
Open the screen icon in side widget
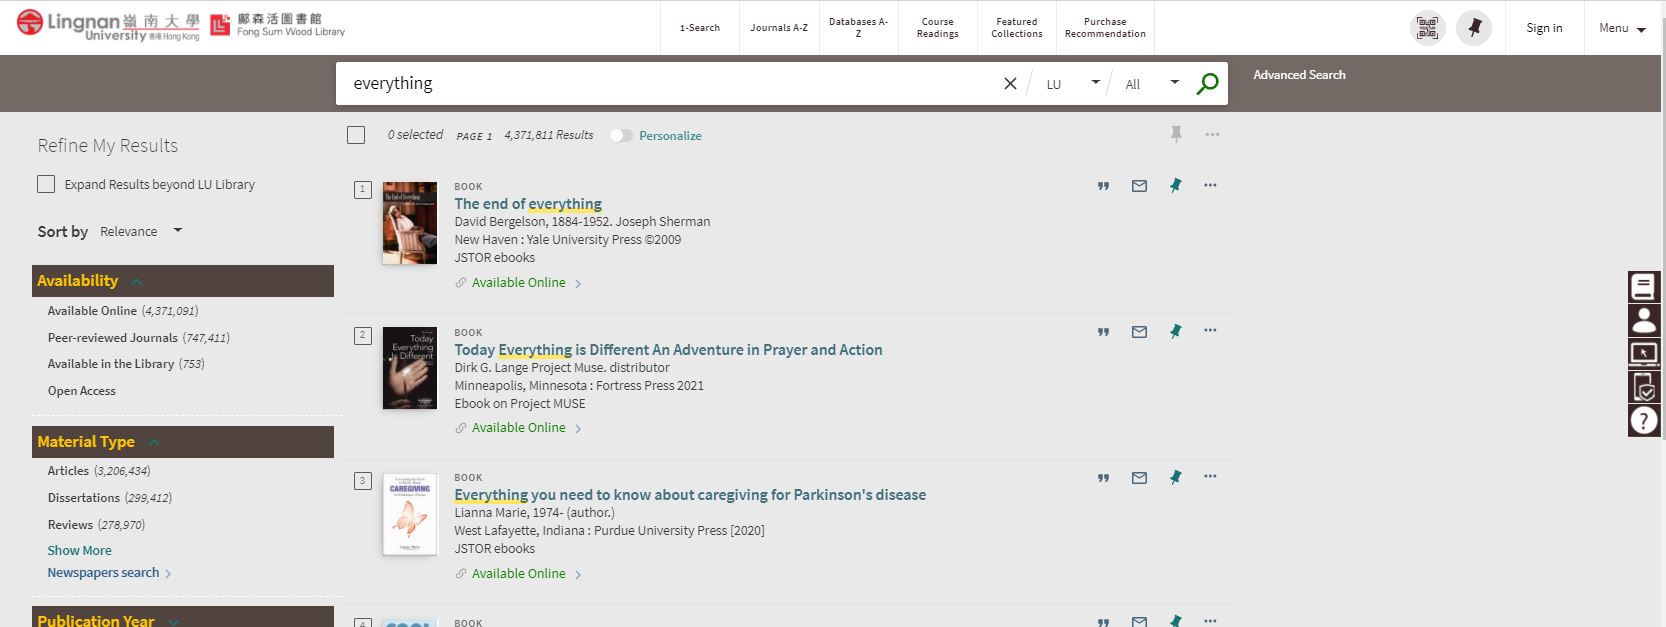click(1643, 353)
